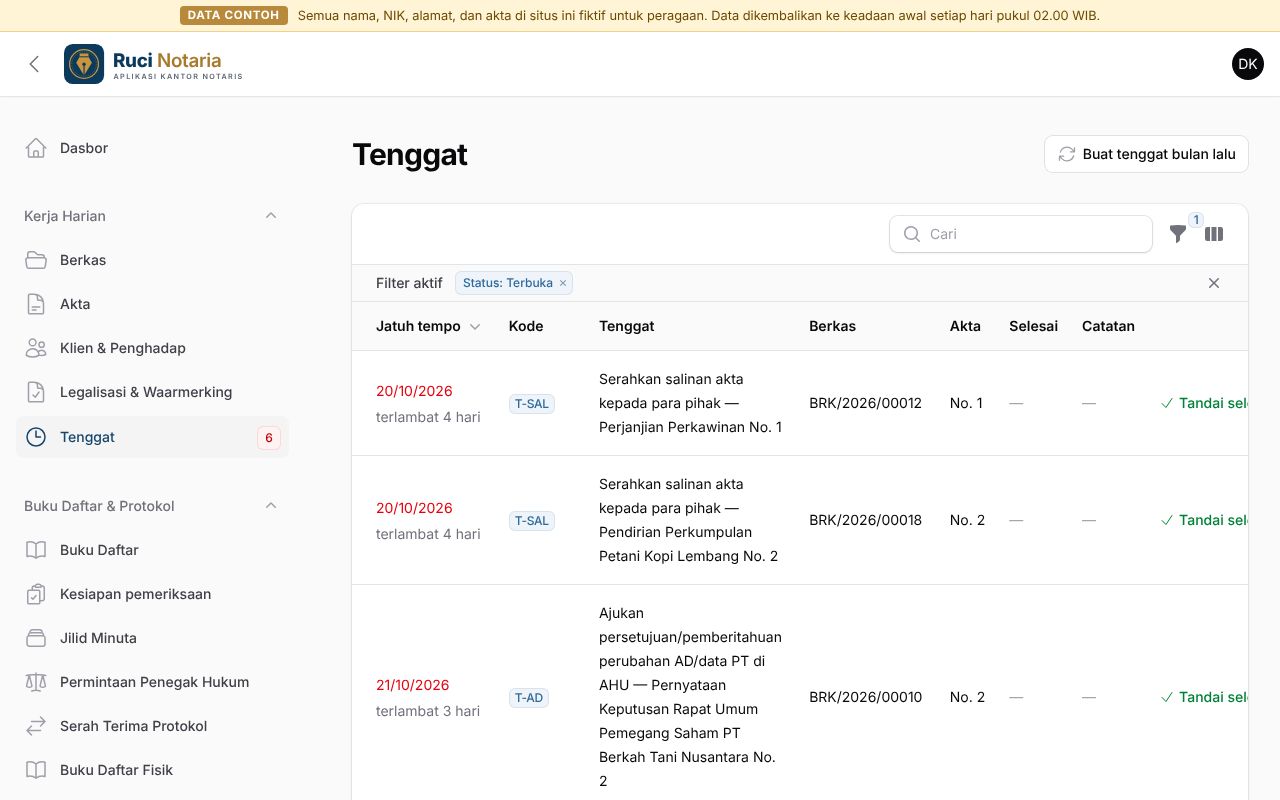
Task: Click the Akta document icon
Action: point(36,304)
